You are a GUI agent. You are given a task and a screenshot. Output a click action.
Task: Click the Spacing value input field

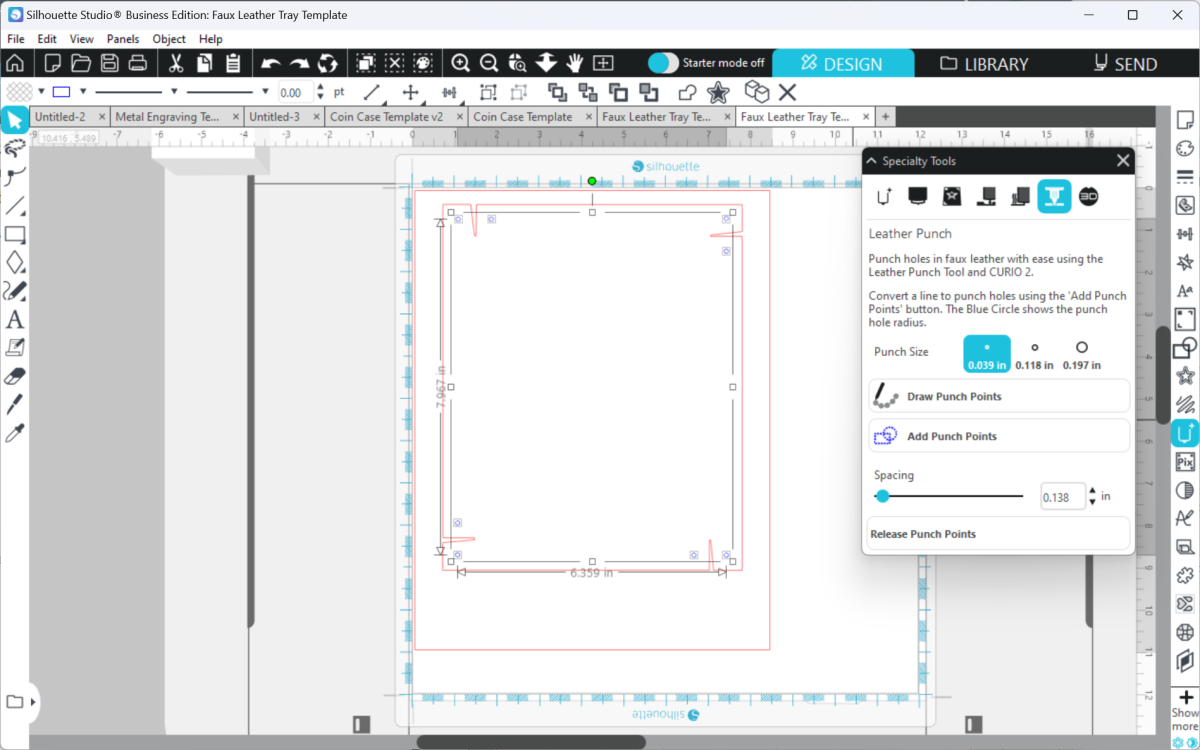coord(1062,497)
